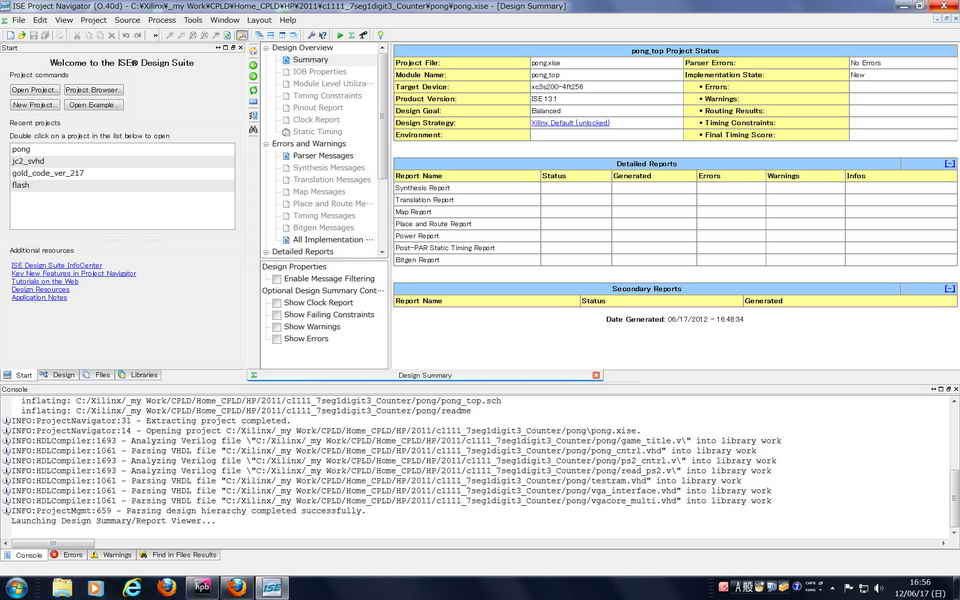Viewport: 960px width, 600px height.
Task: Open Windows Media Player from taskbar
Action: [96, 588]
